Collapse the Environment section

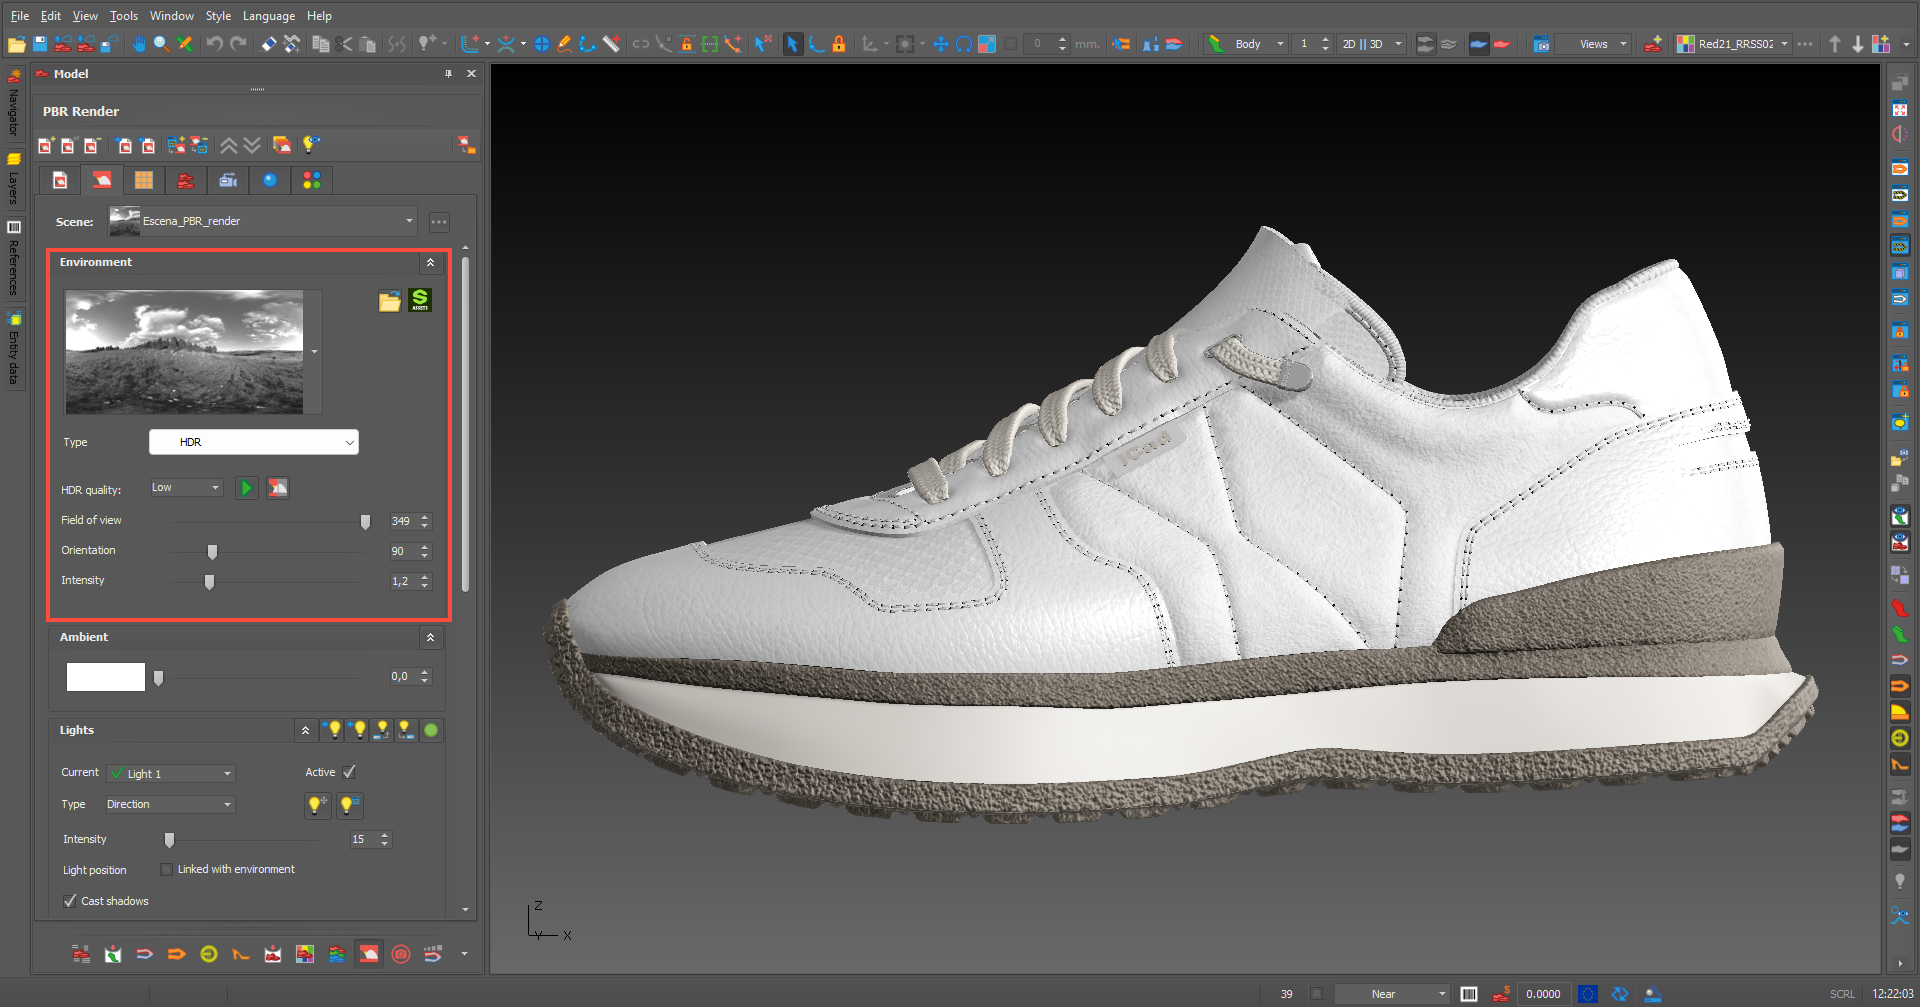[430, 263]
